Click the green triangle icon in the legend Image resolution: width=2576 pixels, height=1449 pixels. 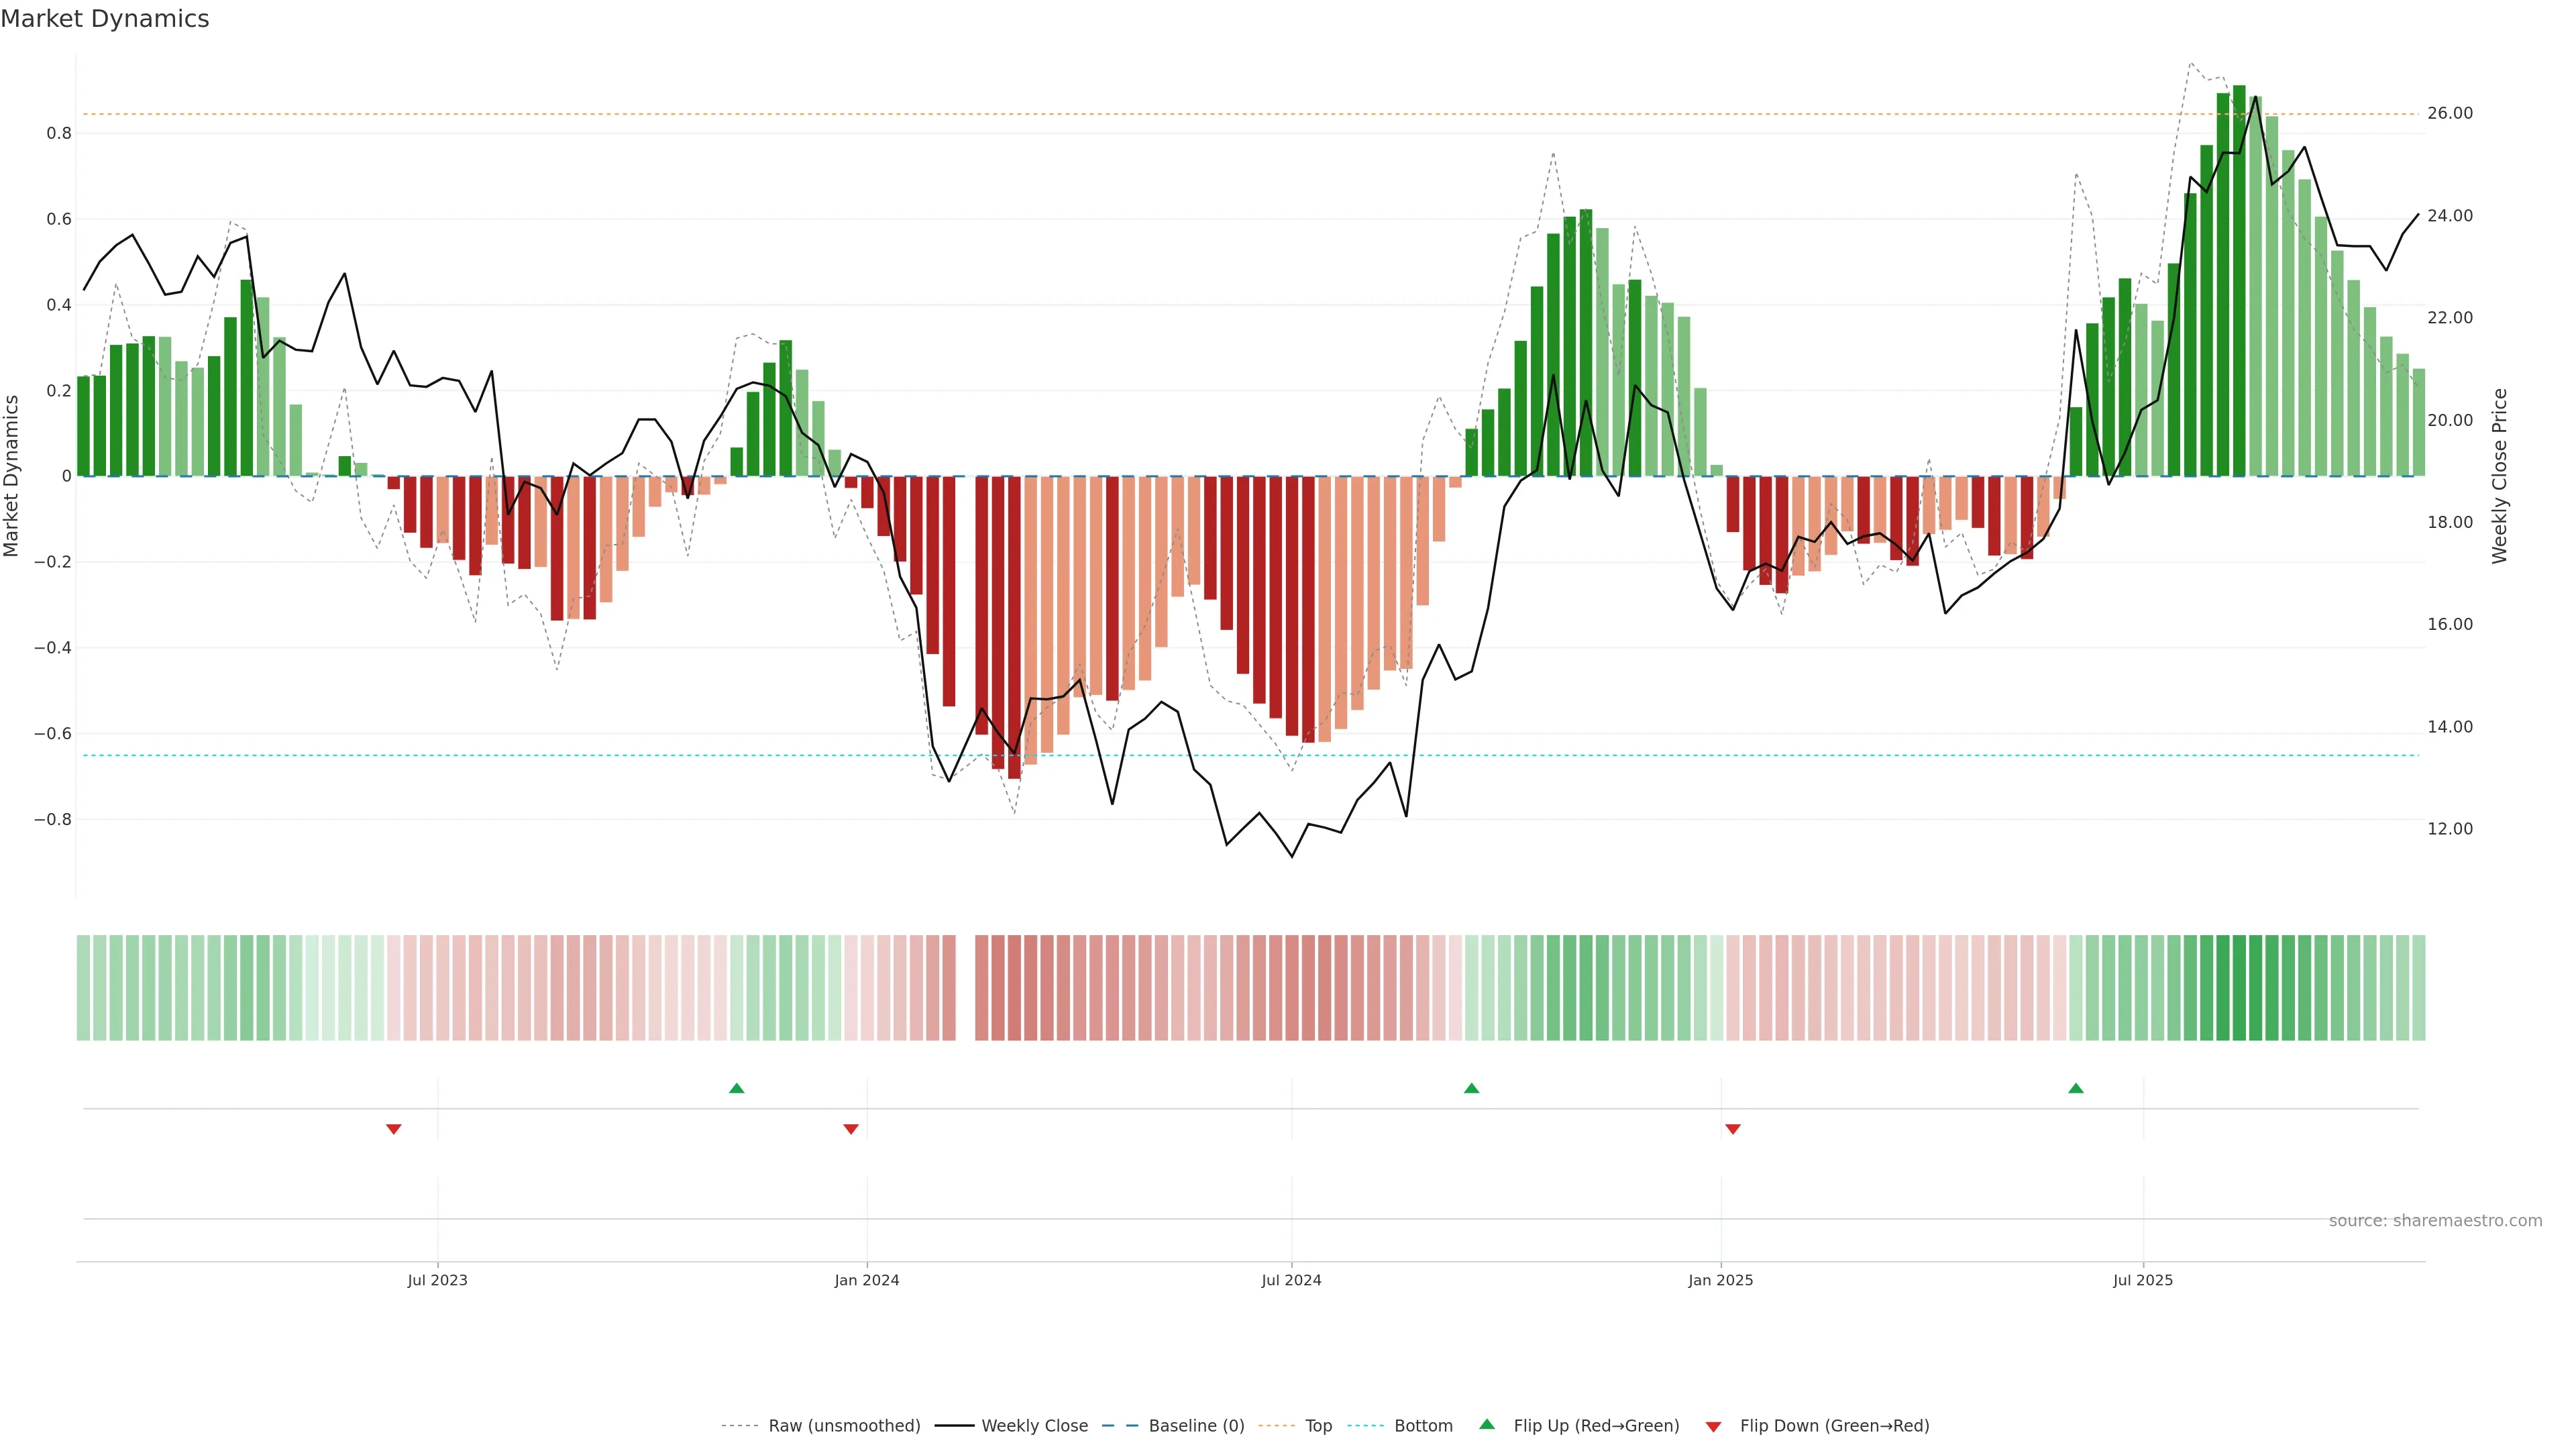click(x=1487, y=1424)
